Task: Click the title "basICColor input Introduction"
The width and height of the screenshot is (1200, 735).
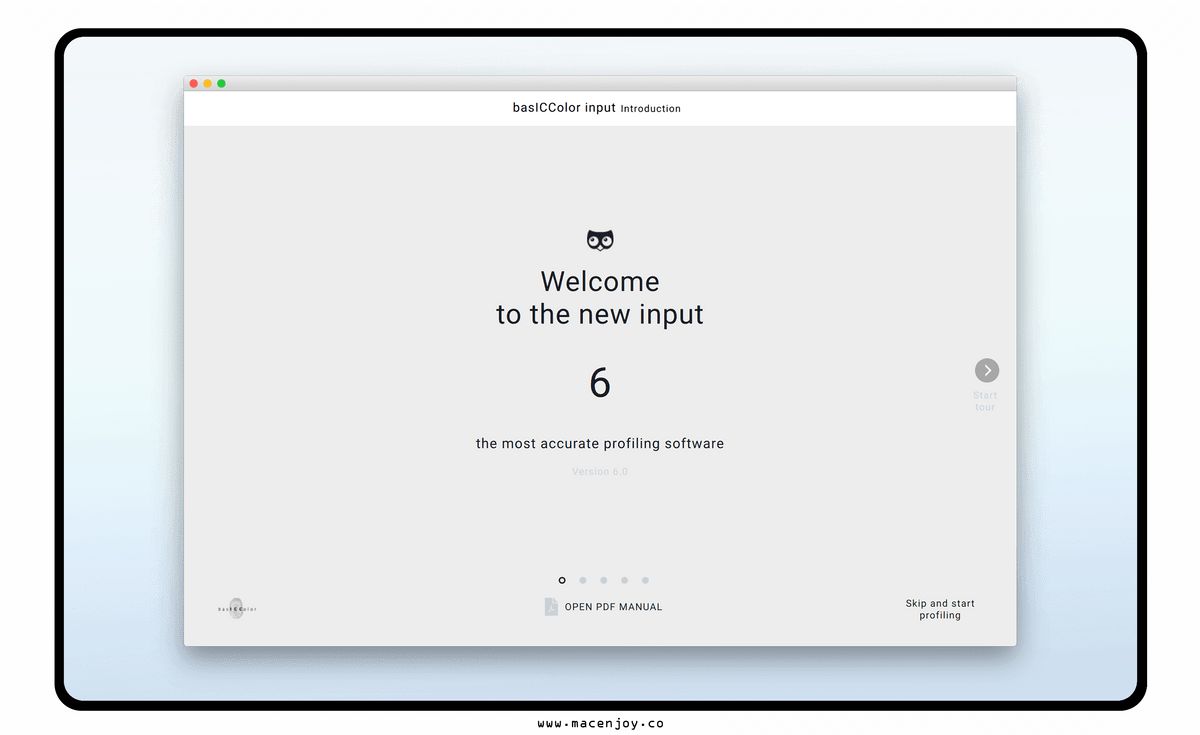Action: (x=597, y=108)
